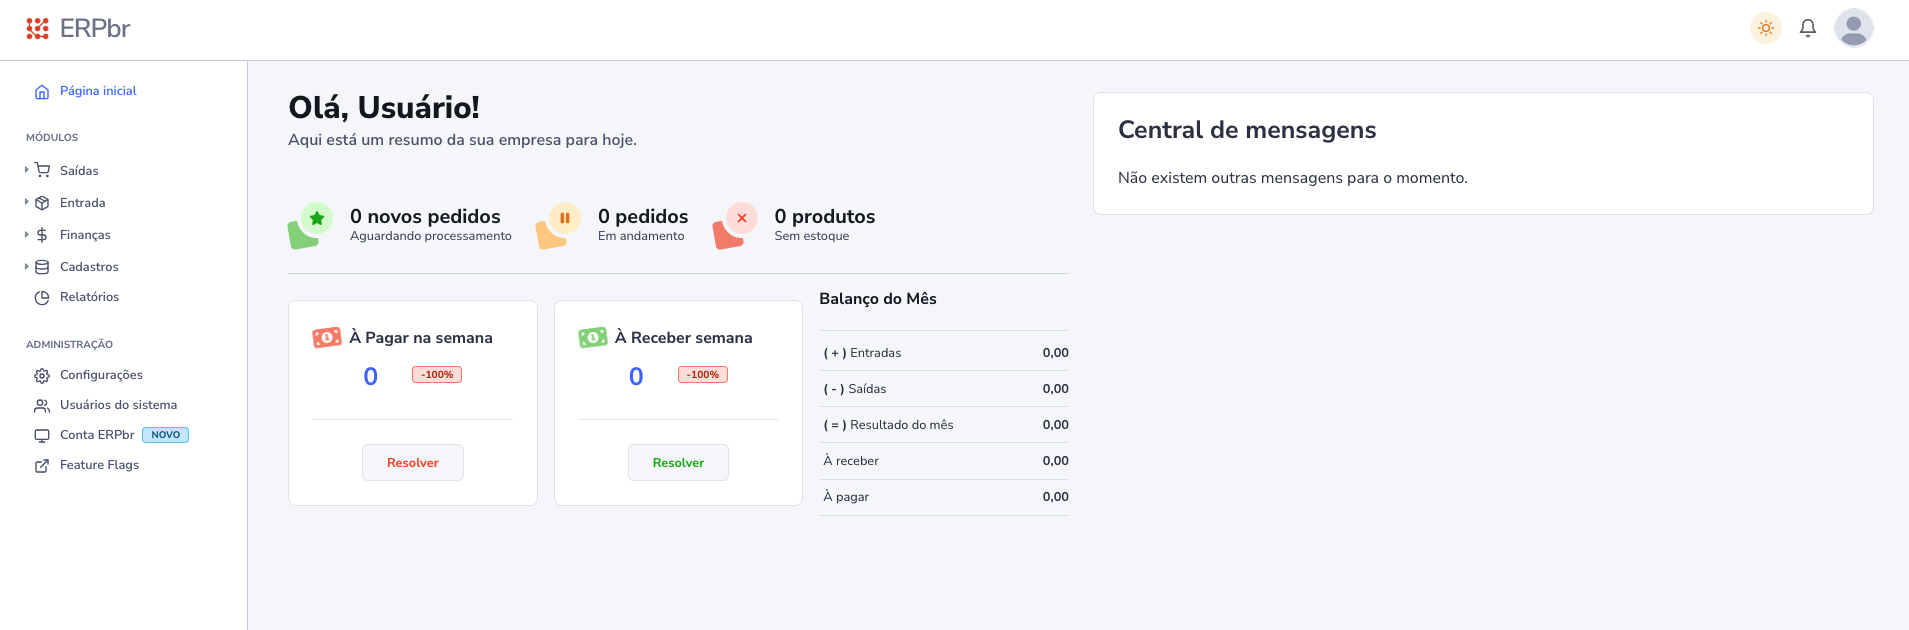Click the NOVO badge beside Conta ERPbr
Image resolution: width=1909 pixels, height=630 pixels.
[165, 435]
